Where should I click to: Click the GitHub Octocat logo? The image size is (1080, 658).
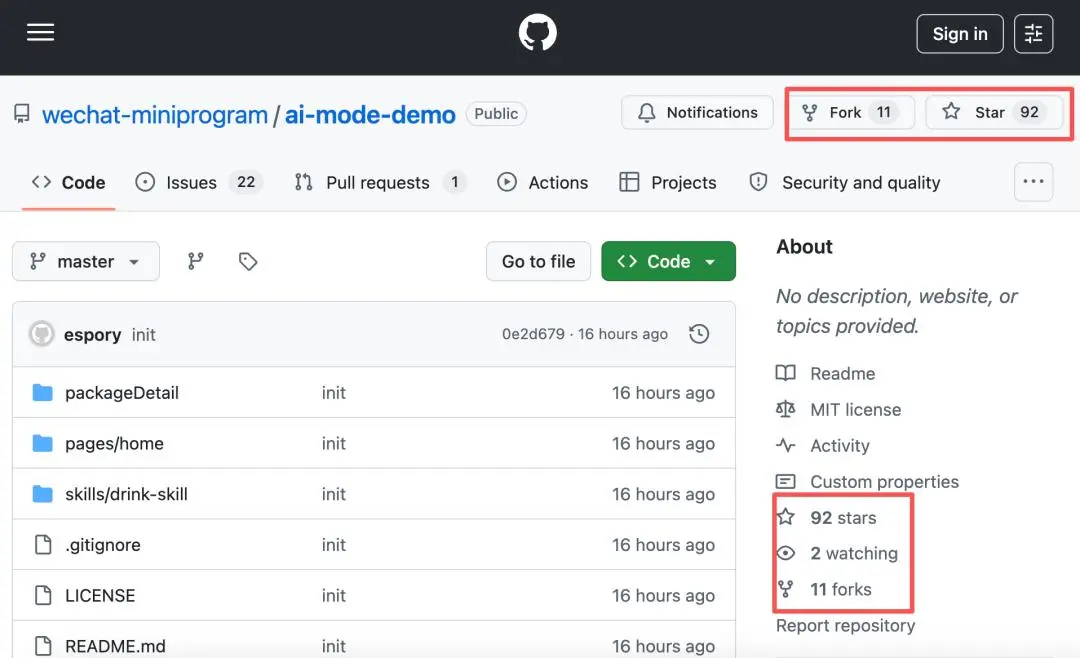537,33
